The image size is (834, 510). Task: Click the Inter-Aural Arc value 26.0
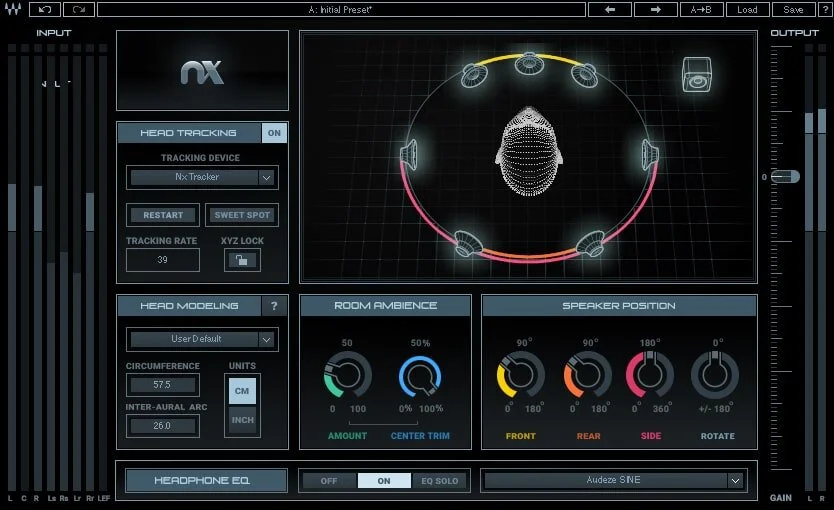[163, 425]
